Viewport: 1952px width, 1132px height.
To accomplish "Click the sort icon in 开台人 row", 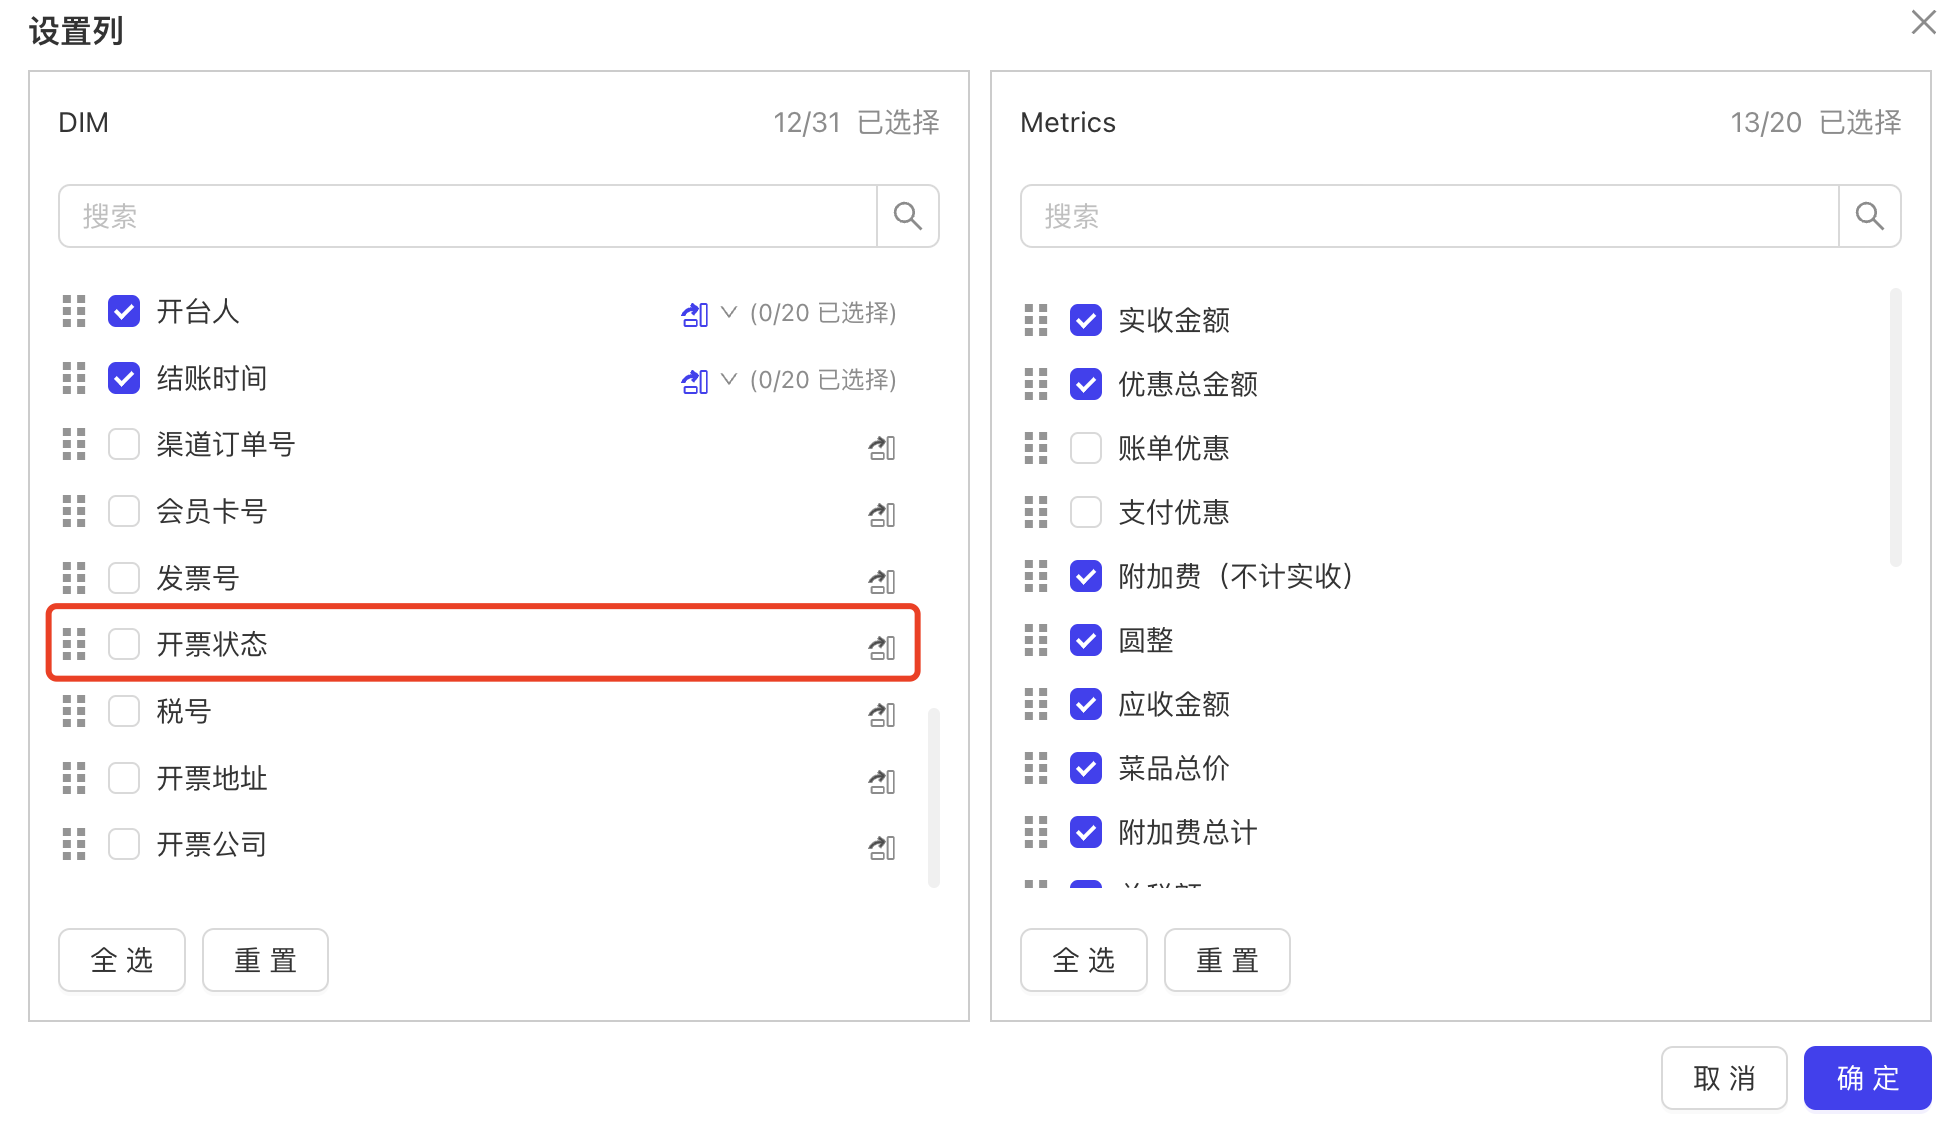I will tap(695, 314).
